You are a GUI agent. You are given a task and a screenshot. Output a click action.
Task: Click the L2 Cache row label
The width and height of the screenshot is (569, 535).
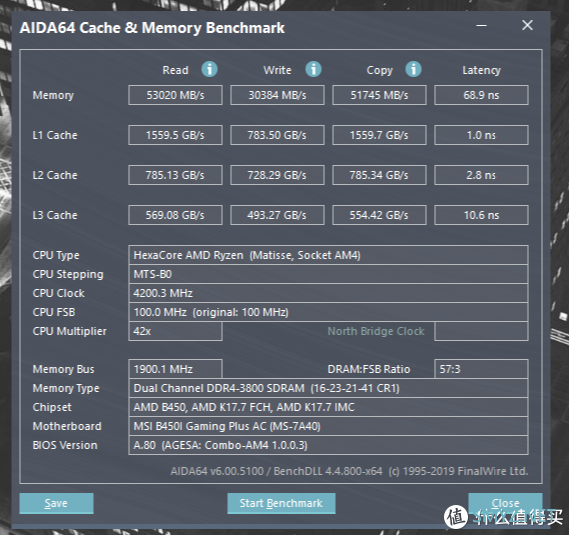click(55, 175)
